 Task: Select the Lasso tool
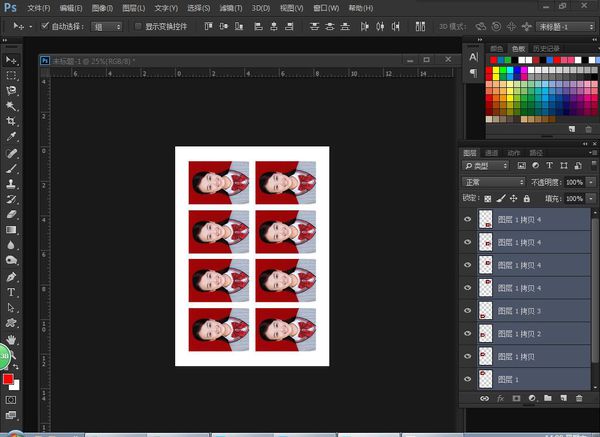pos(11,91)
